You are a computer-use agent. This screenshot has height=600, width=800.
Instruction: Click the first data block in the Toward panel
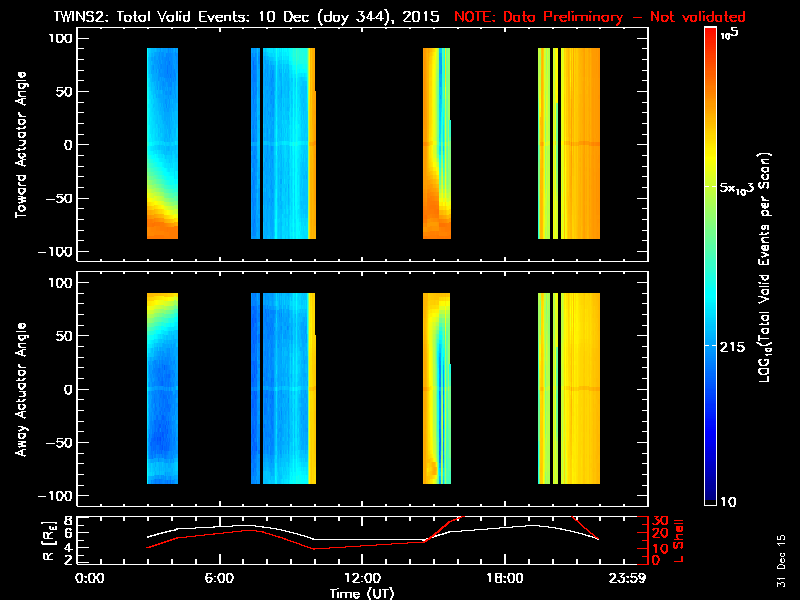pyautogui.click(x=162, y=143)
